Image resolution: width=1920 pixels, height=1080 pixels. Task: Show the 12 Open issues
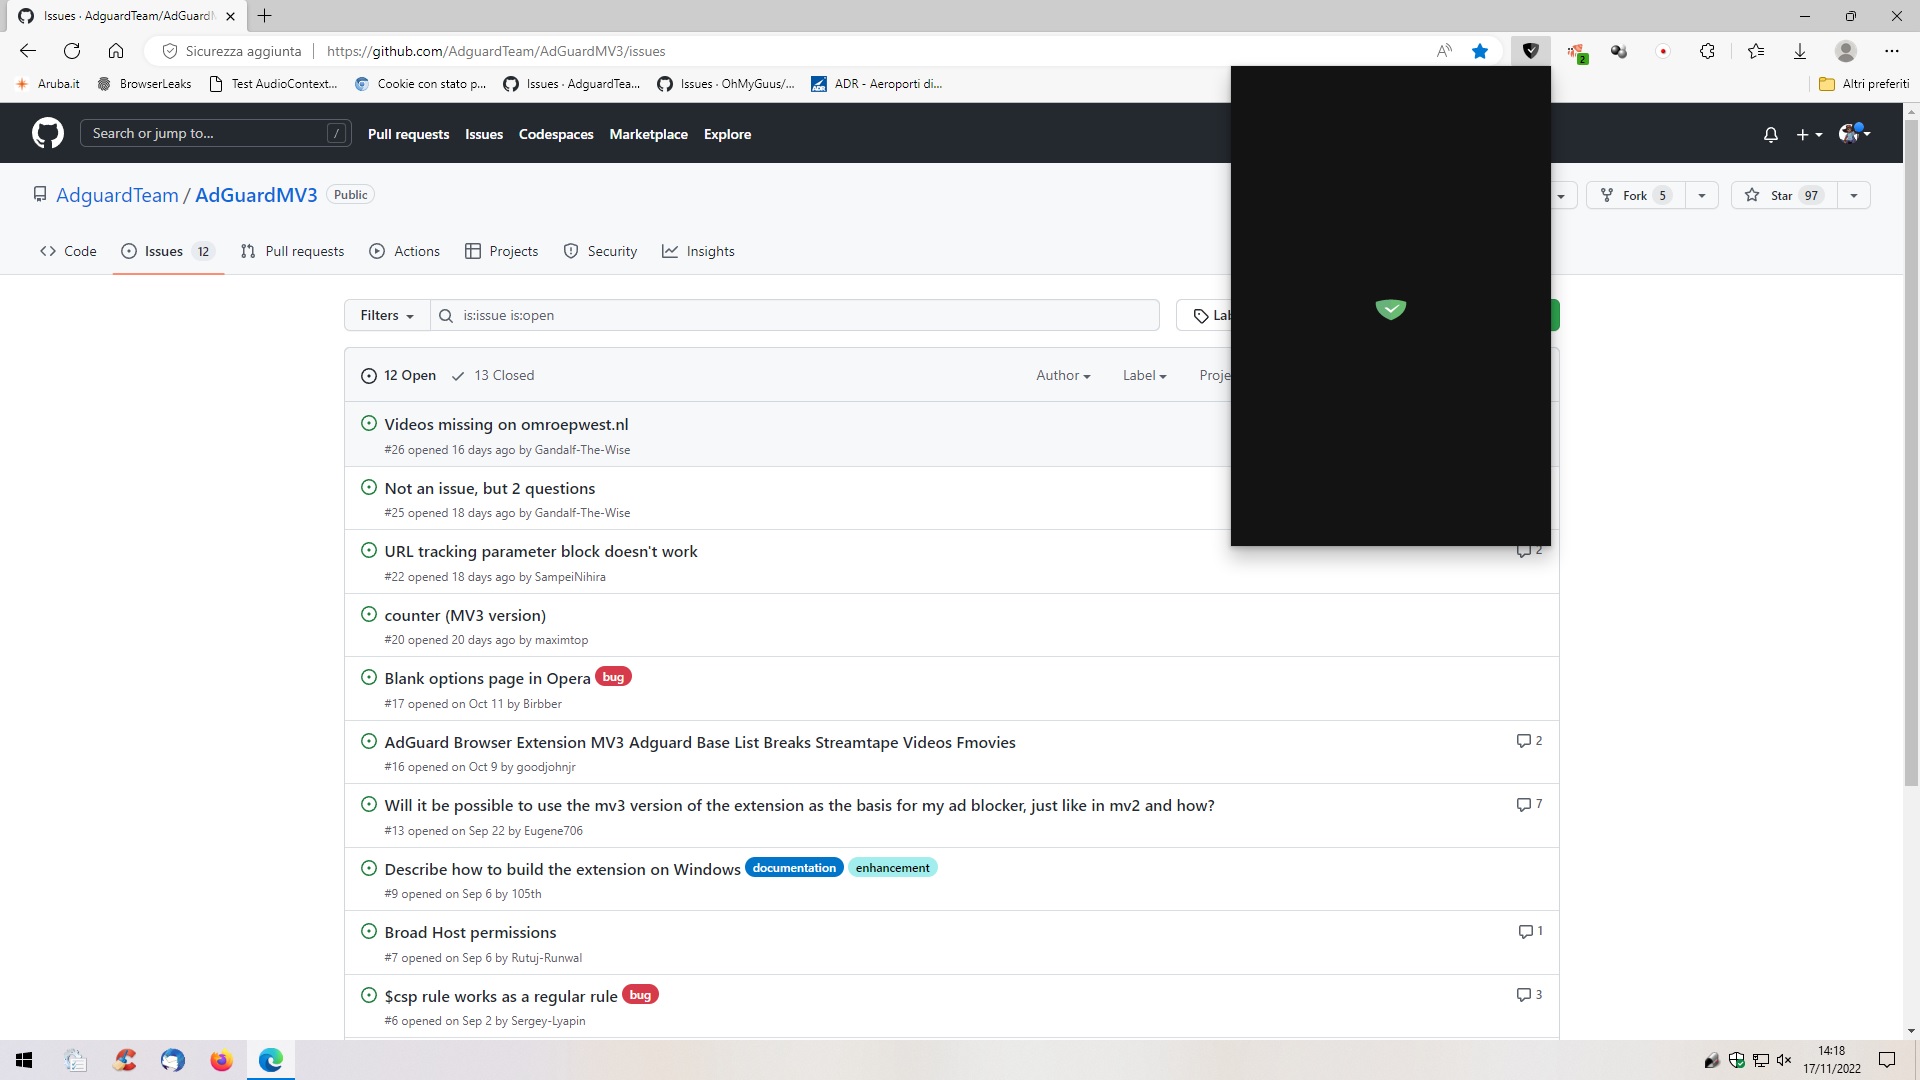(x=398, y=375)
